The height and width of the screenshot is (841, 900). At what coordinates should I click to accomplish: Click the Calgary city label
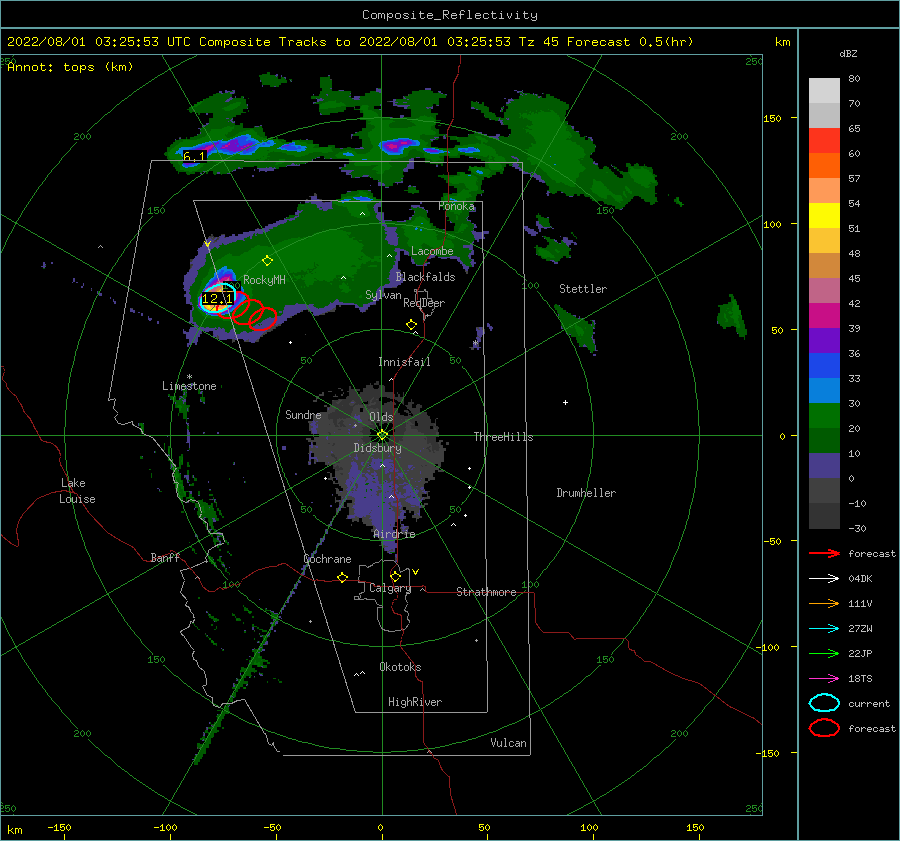pyautogui.click(x=390, y=588)
